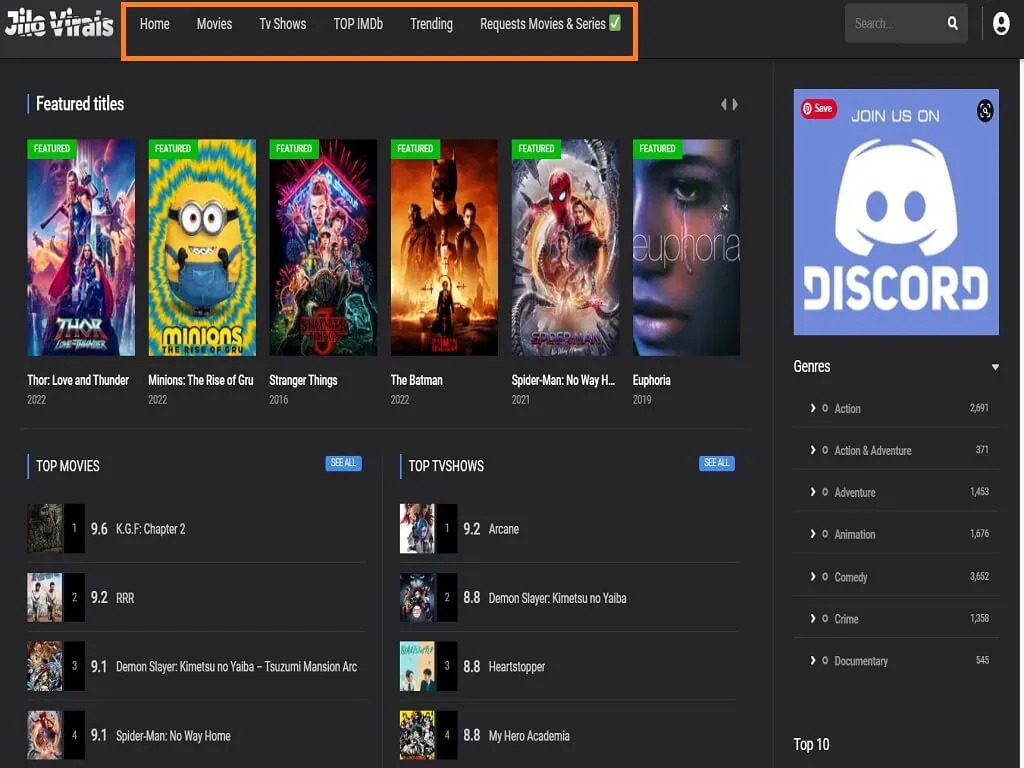This screenshot has width=1024, height=768.
Task: Open Requests Movies & Series page
Action: tap(551, 24)
